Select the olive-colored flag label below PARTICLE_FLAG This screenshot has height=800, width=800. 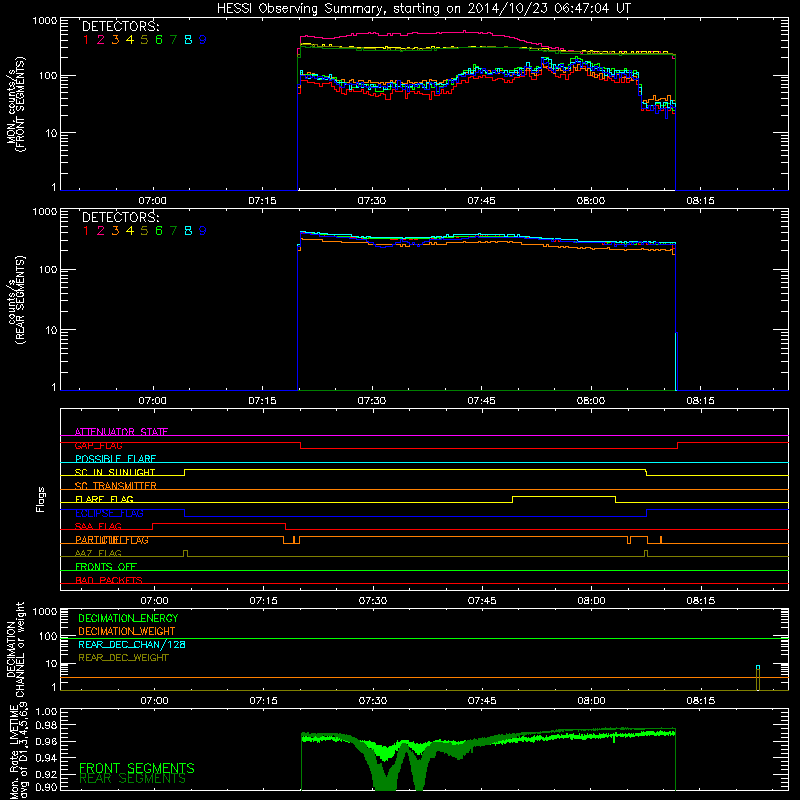[x=98, y=553]
